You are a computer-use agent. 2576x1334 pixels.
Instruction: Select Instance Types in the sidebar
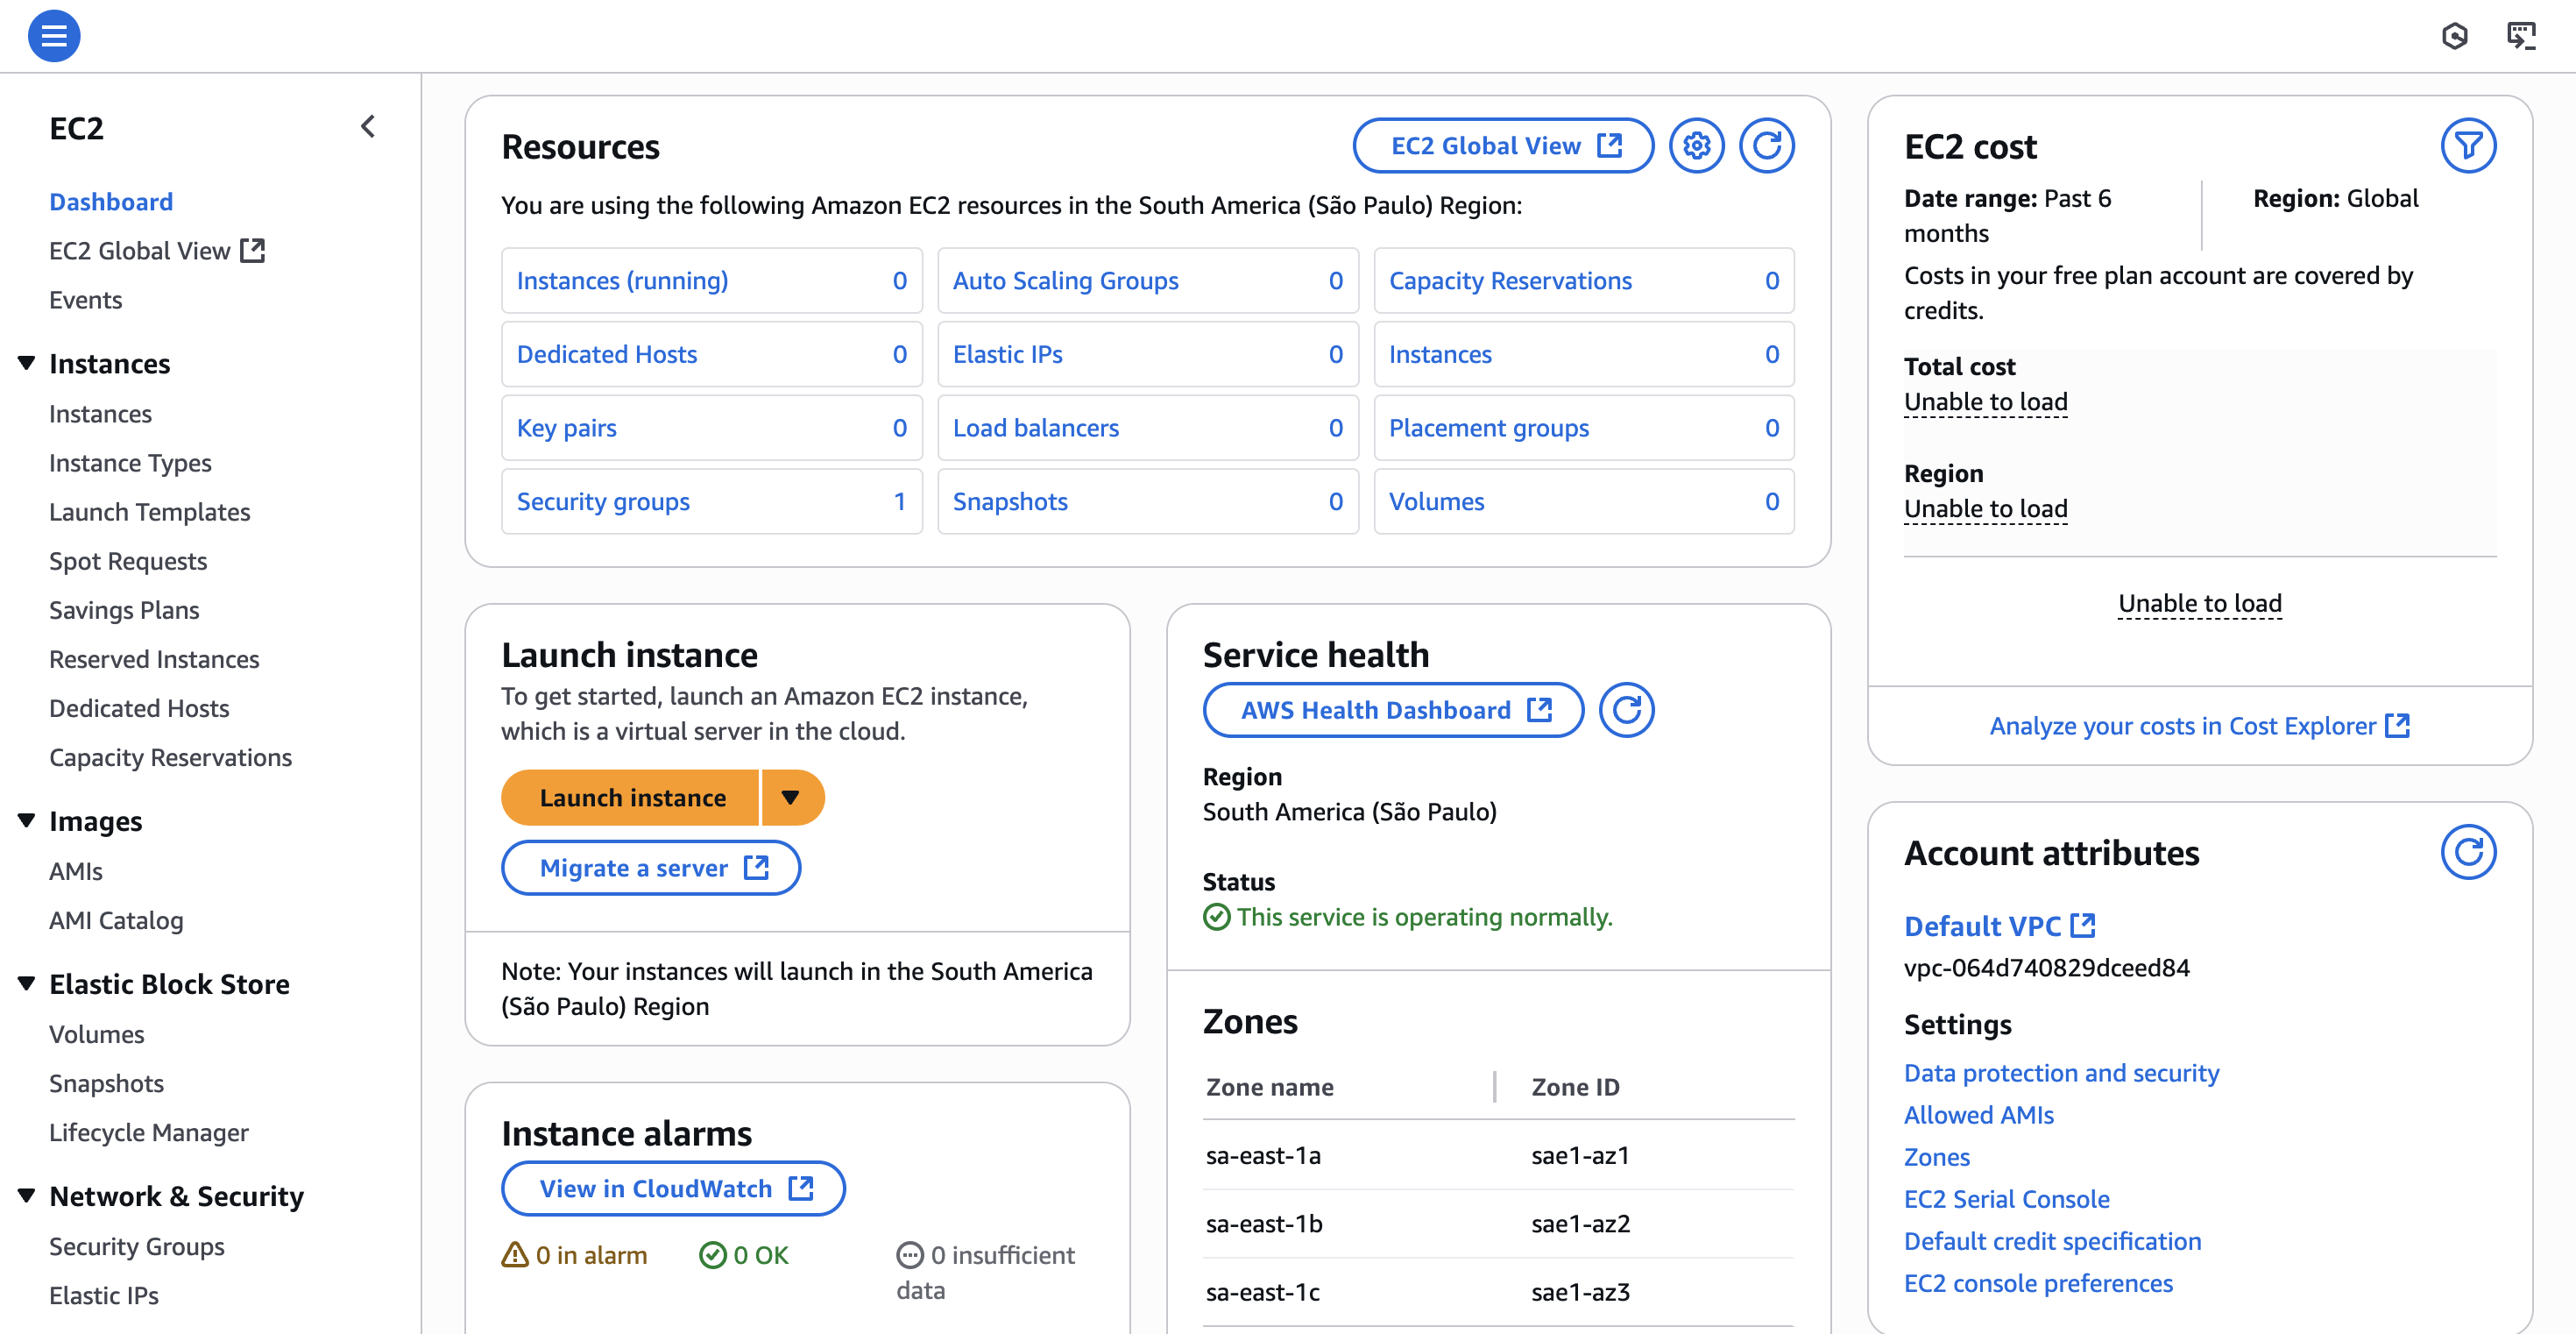click(x=130, y=462)
